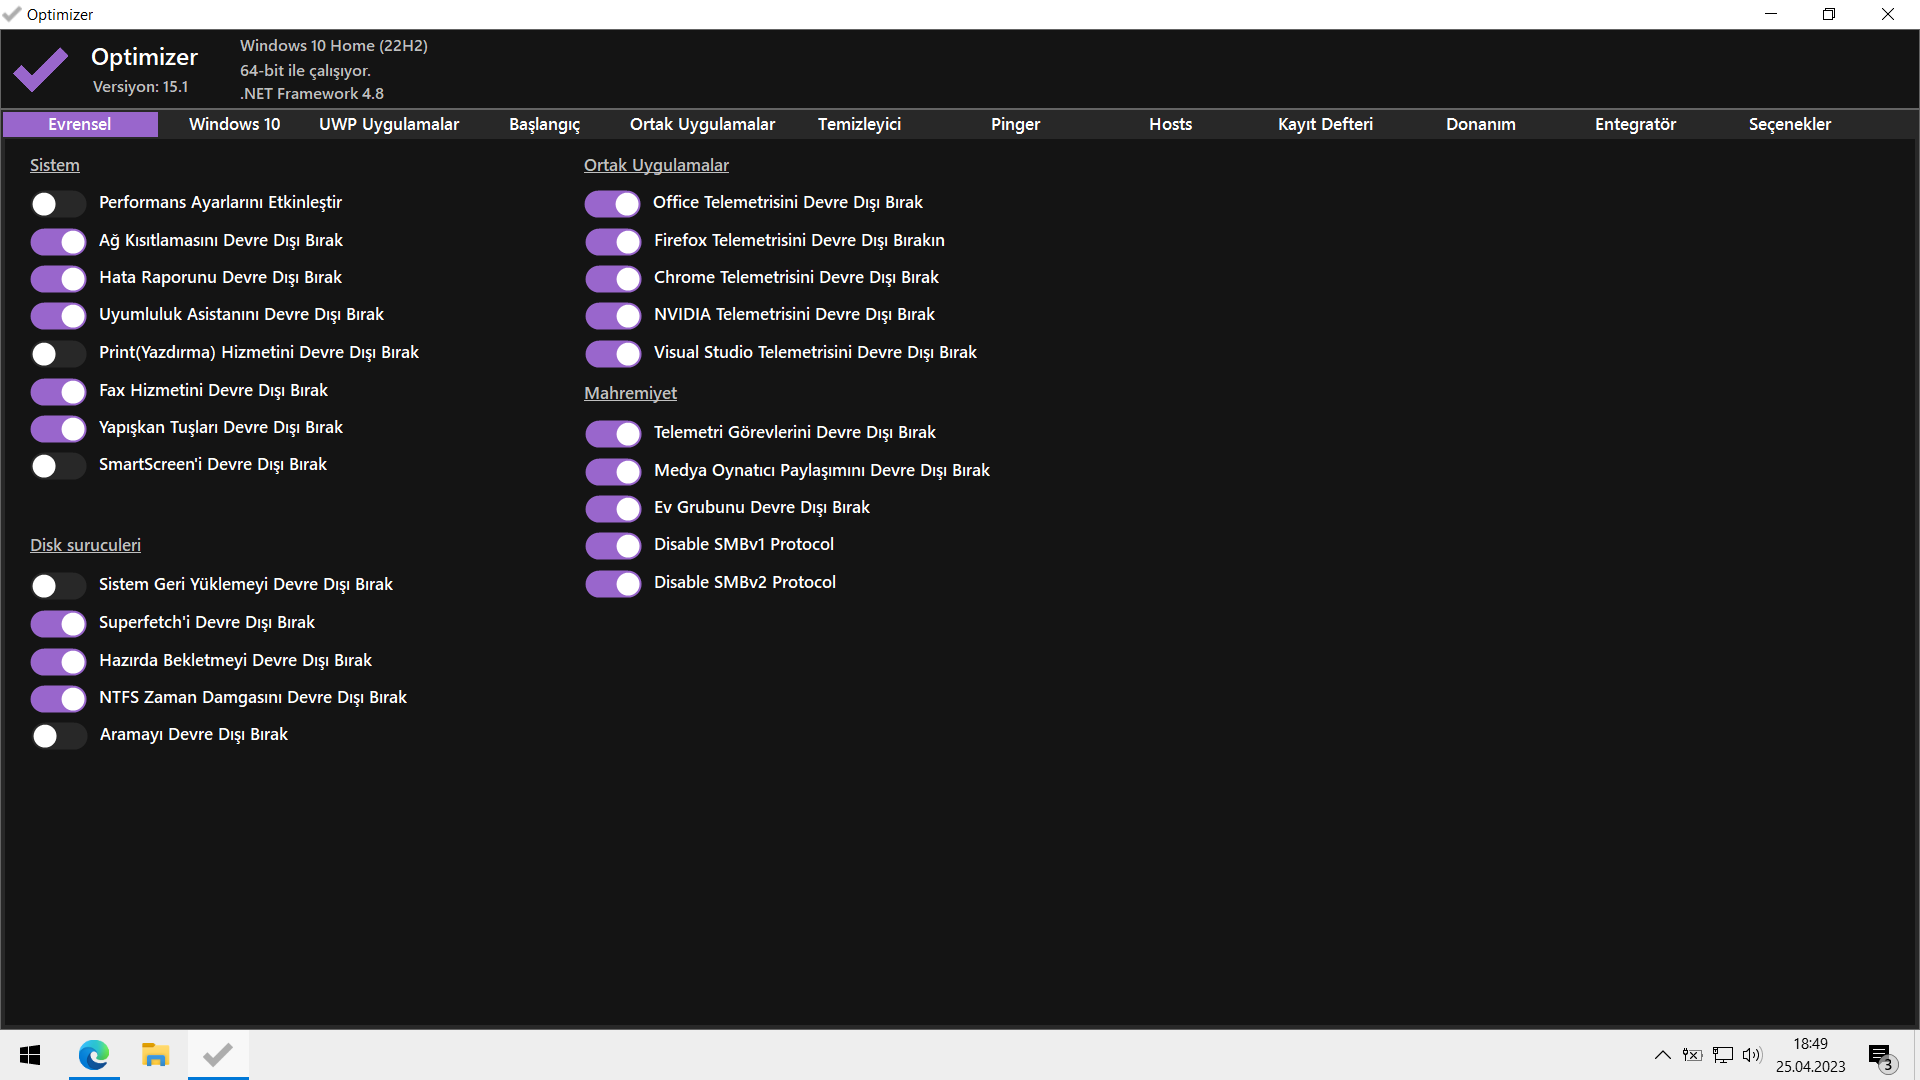Open File Explorer from taskbar
This screenshot has height=1080, width=1920.
coord(155,1055)
